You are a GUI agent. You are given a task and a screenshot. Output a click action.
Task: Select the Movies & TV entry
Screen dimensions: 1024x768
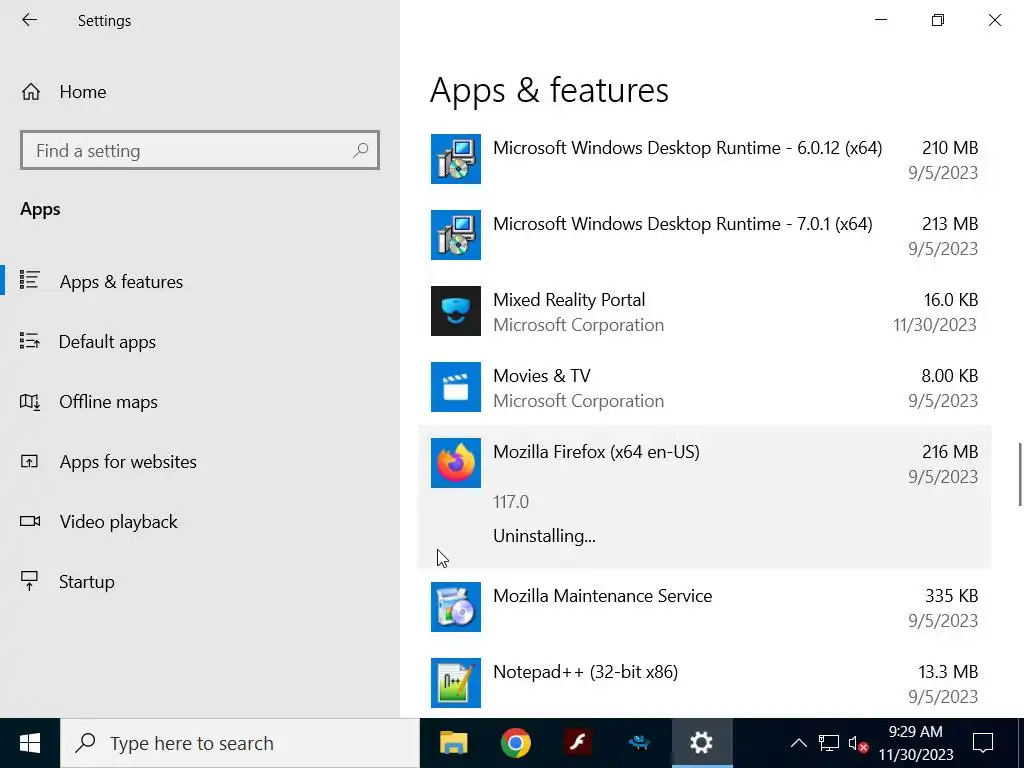(704, 387)
